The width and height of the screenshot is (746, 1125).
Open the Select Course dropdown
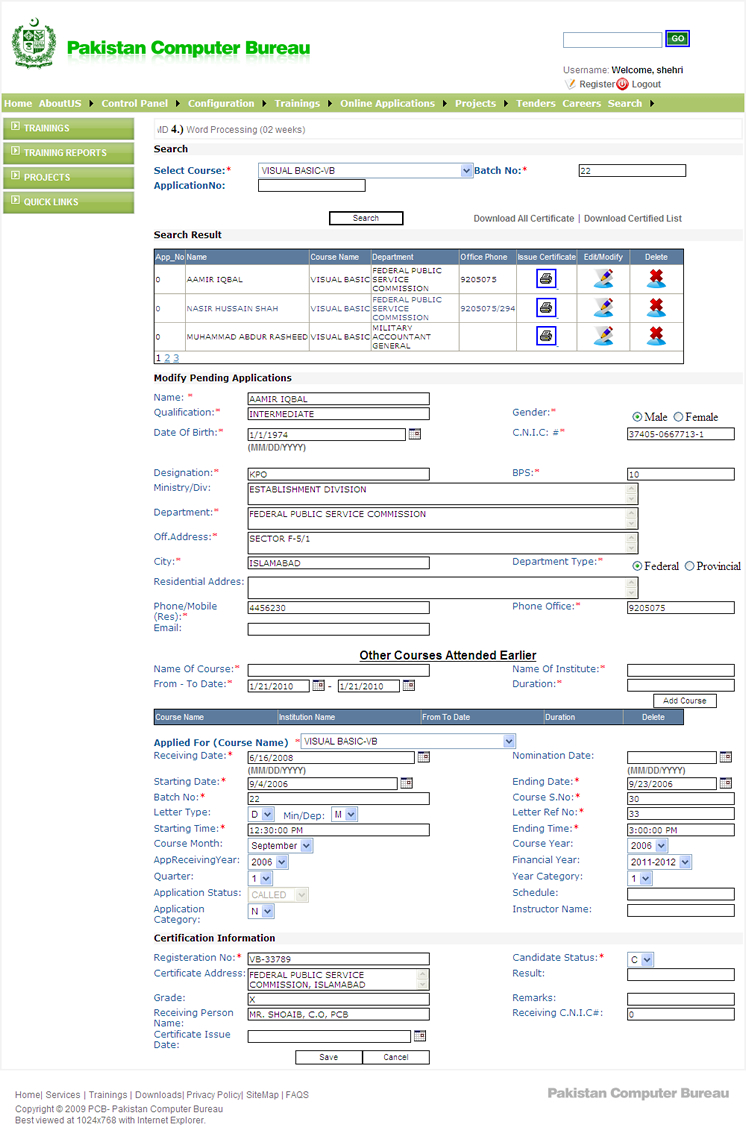365,171
